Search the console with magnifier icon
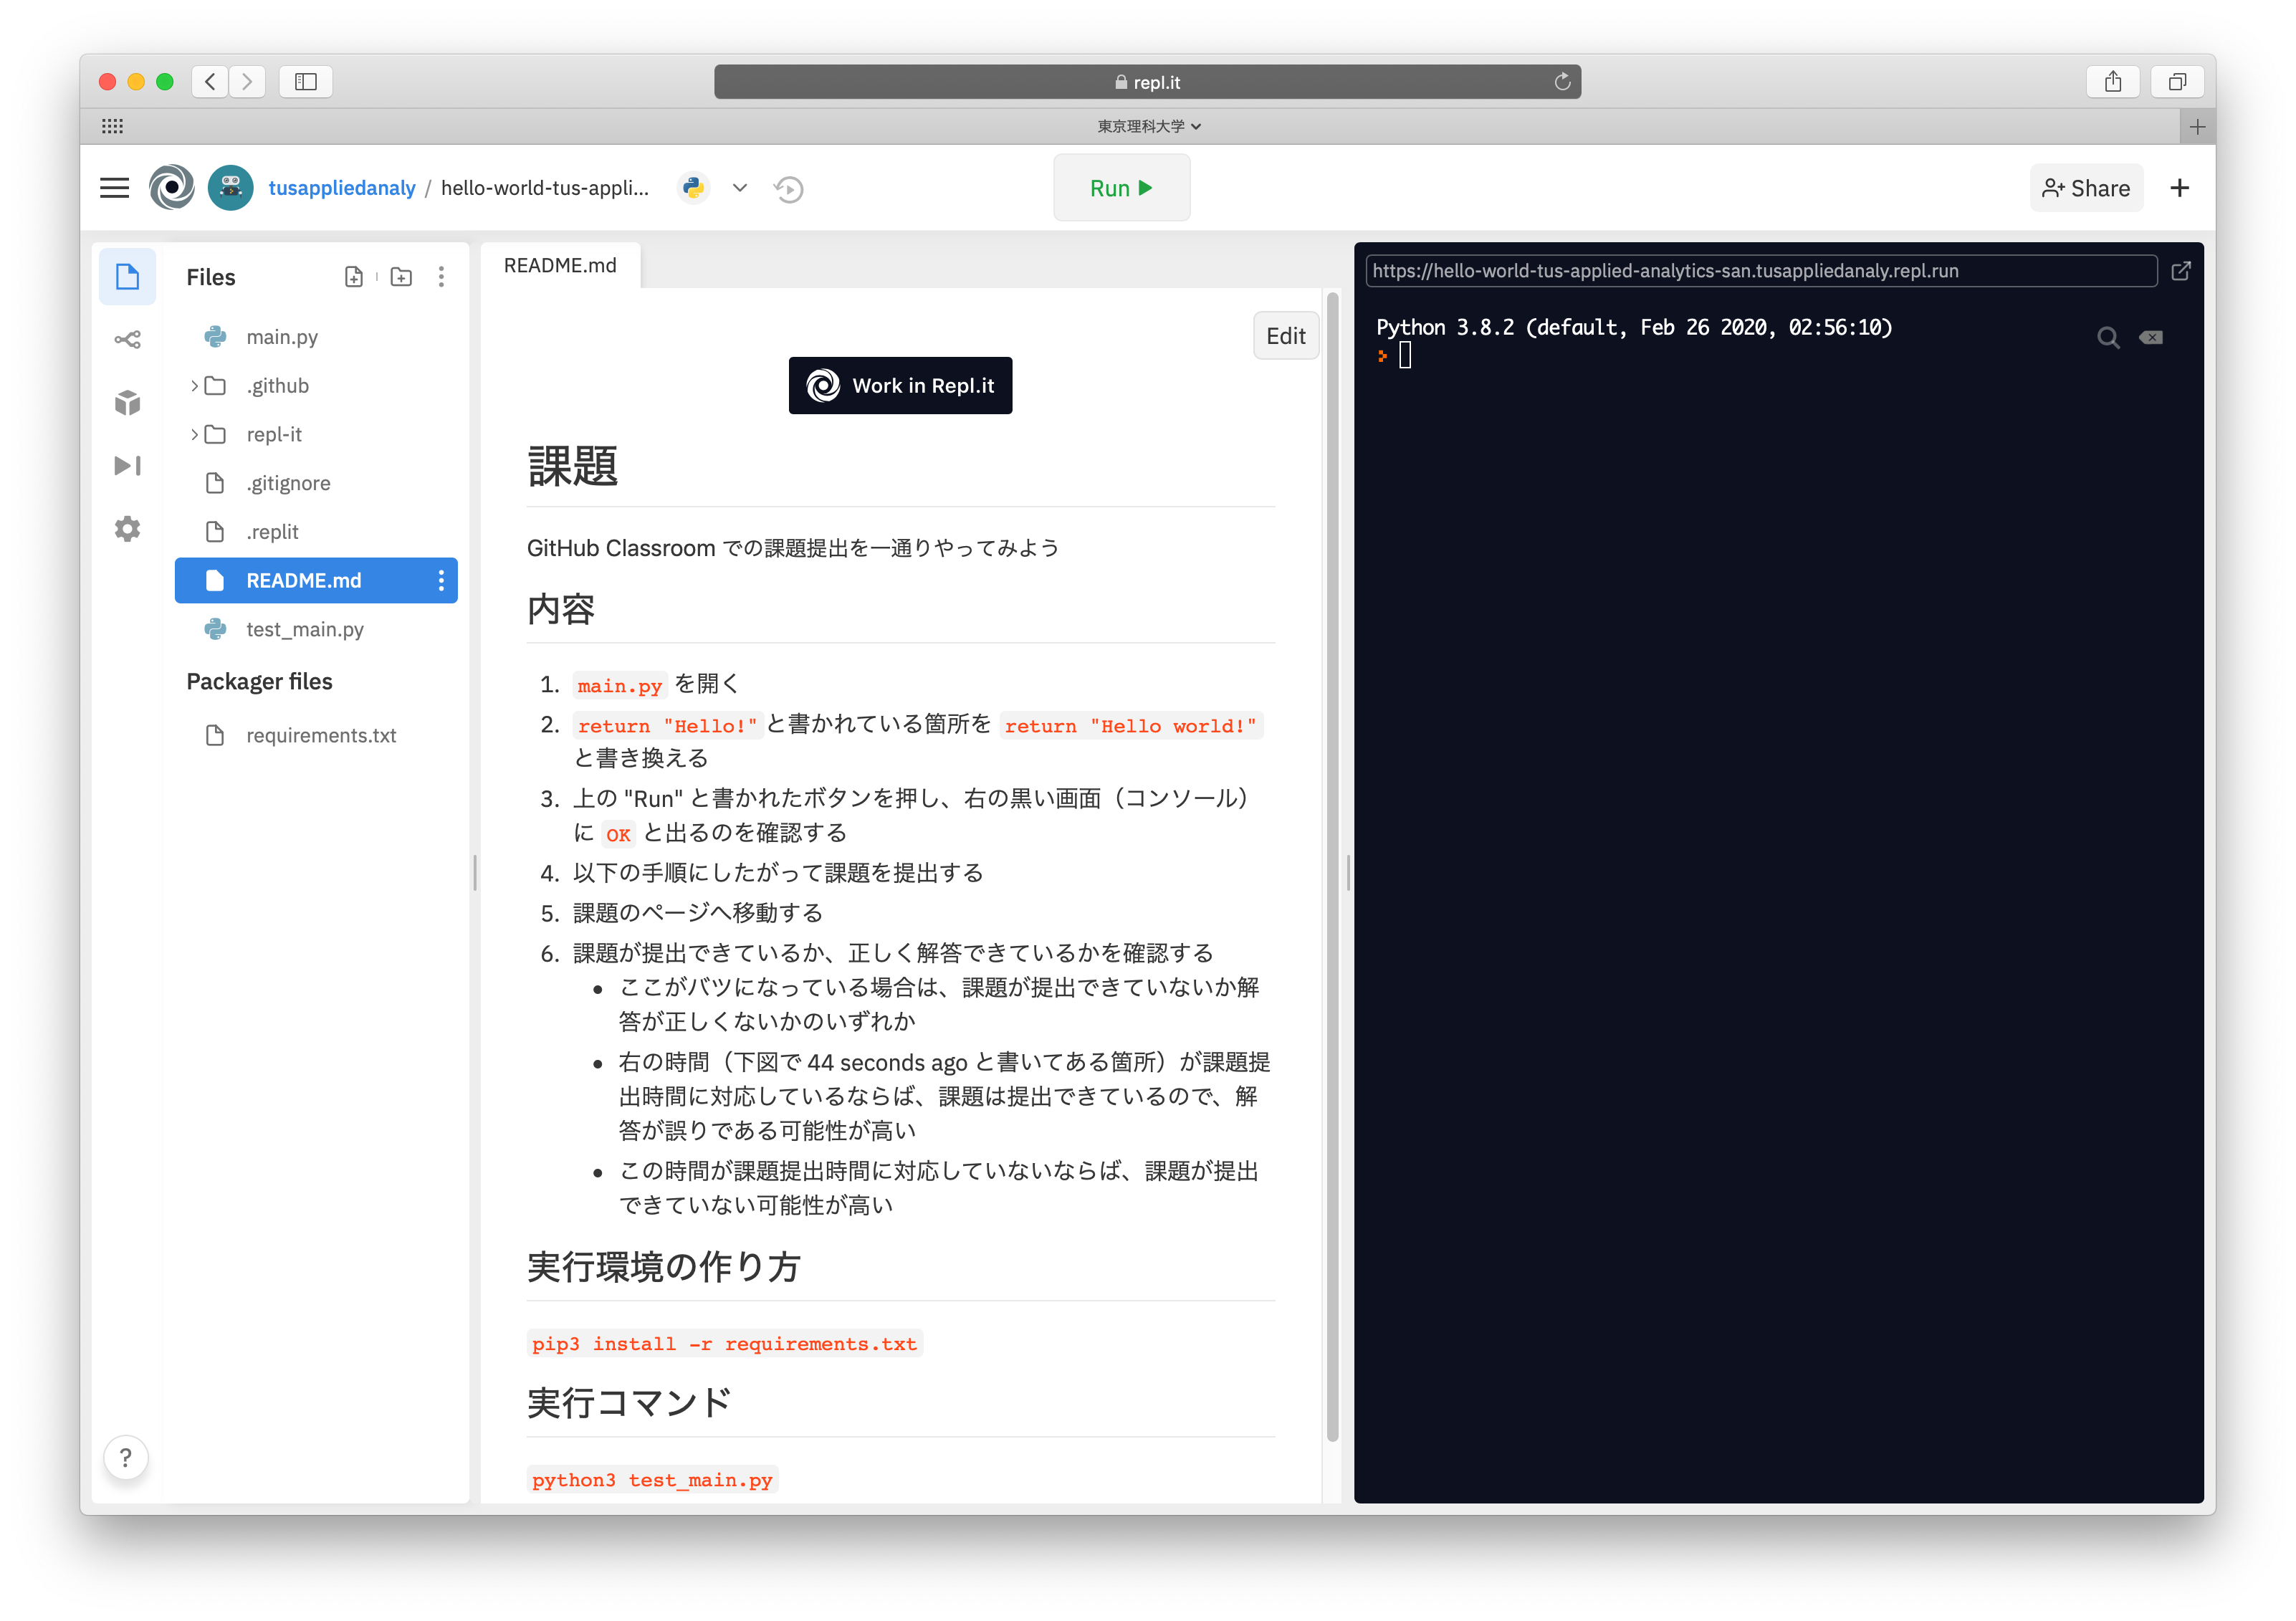Image resolution: width=2296 pixels, height=1621 pixels. [x=2108, y=338]
